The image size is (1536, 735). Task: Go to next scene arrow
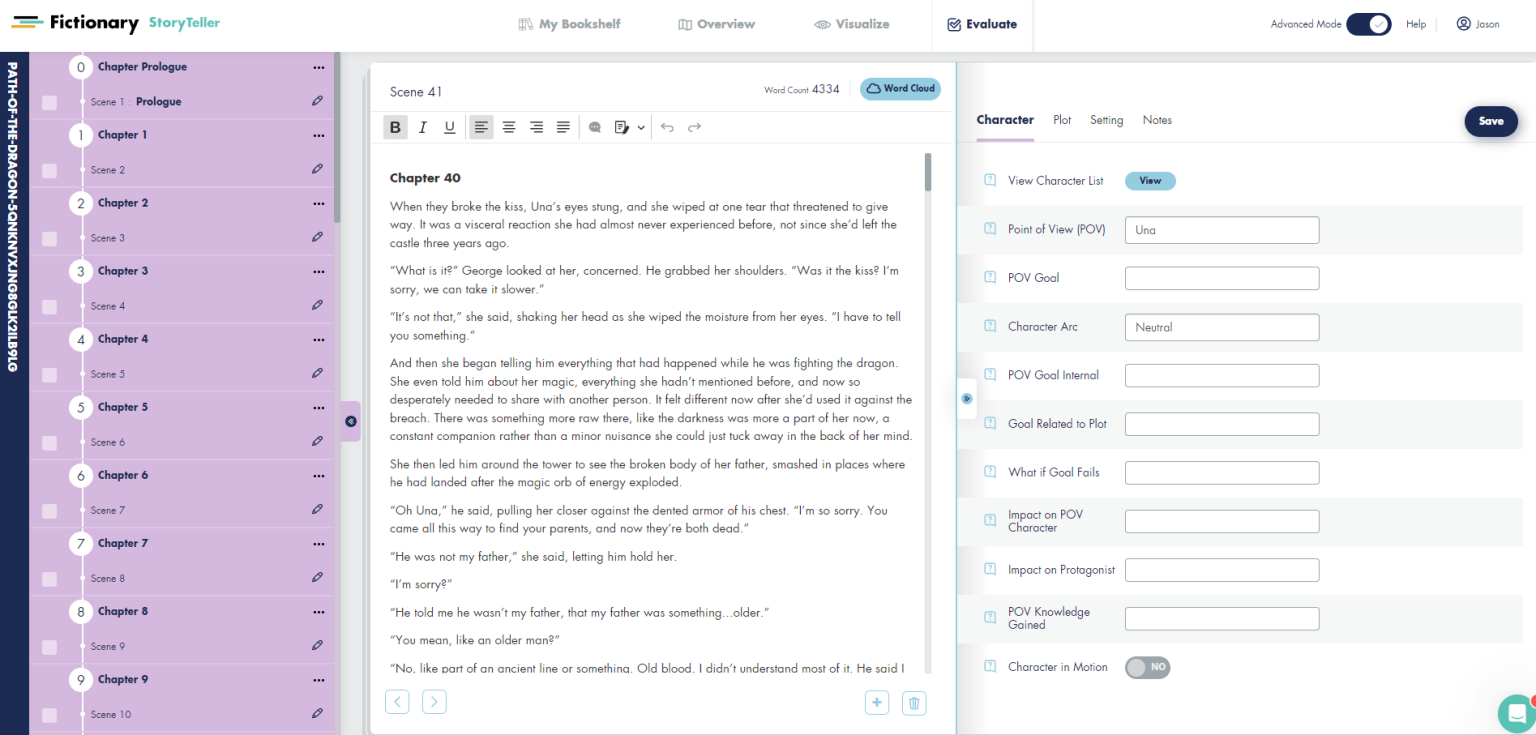pos(434,702)
